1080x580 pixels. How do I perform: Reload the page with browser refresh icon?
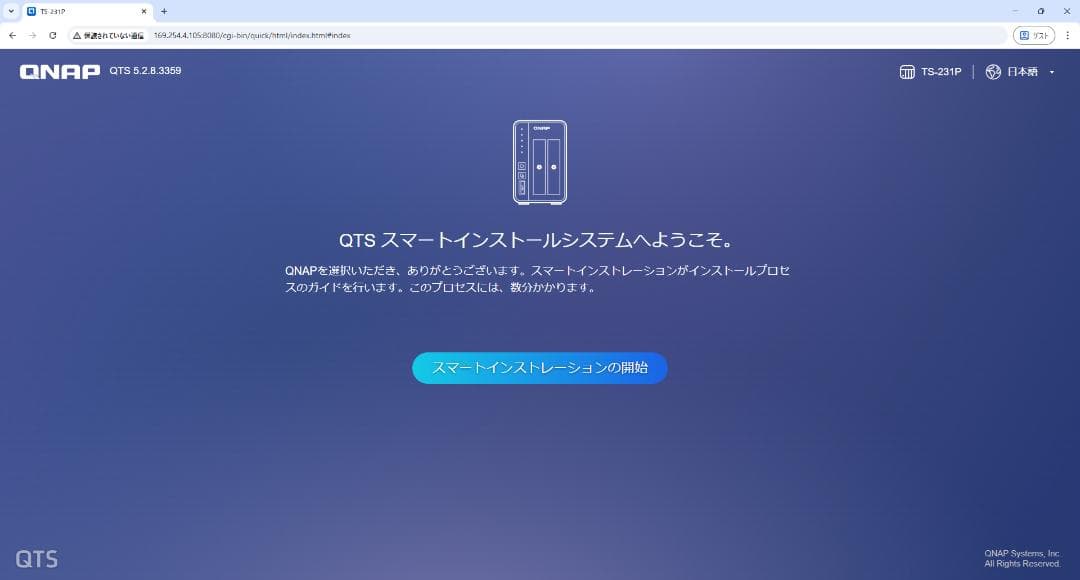[53, 35]
